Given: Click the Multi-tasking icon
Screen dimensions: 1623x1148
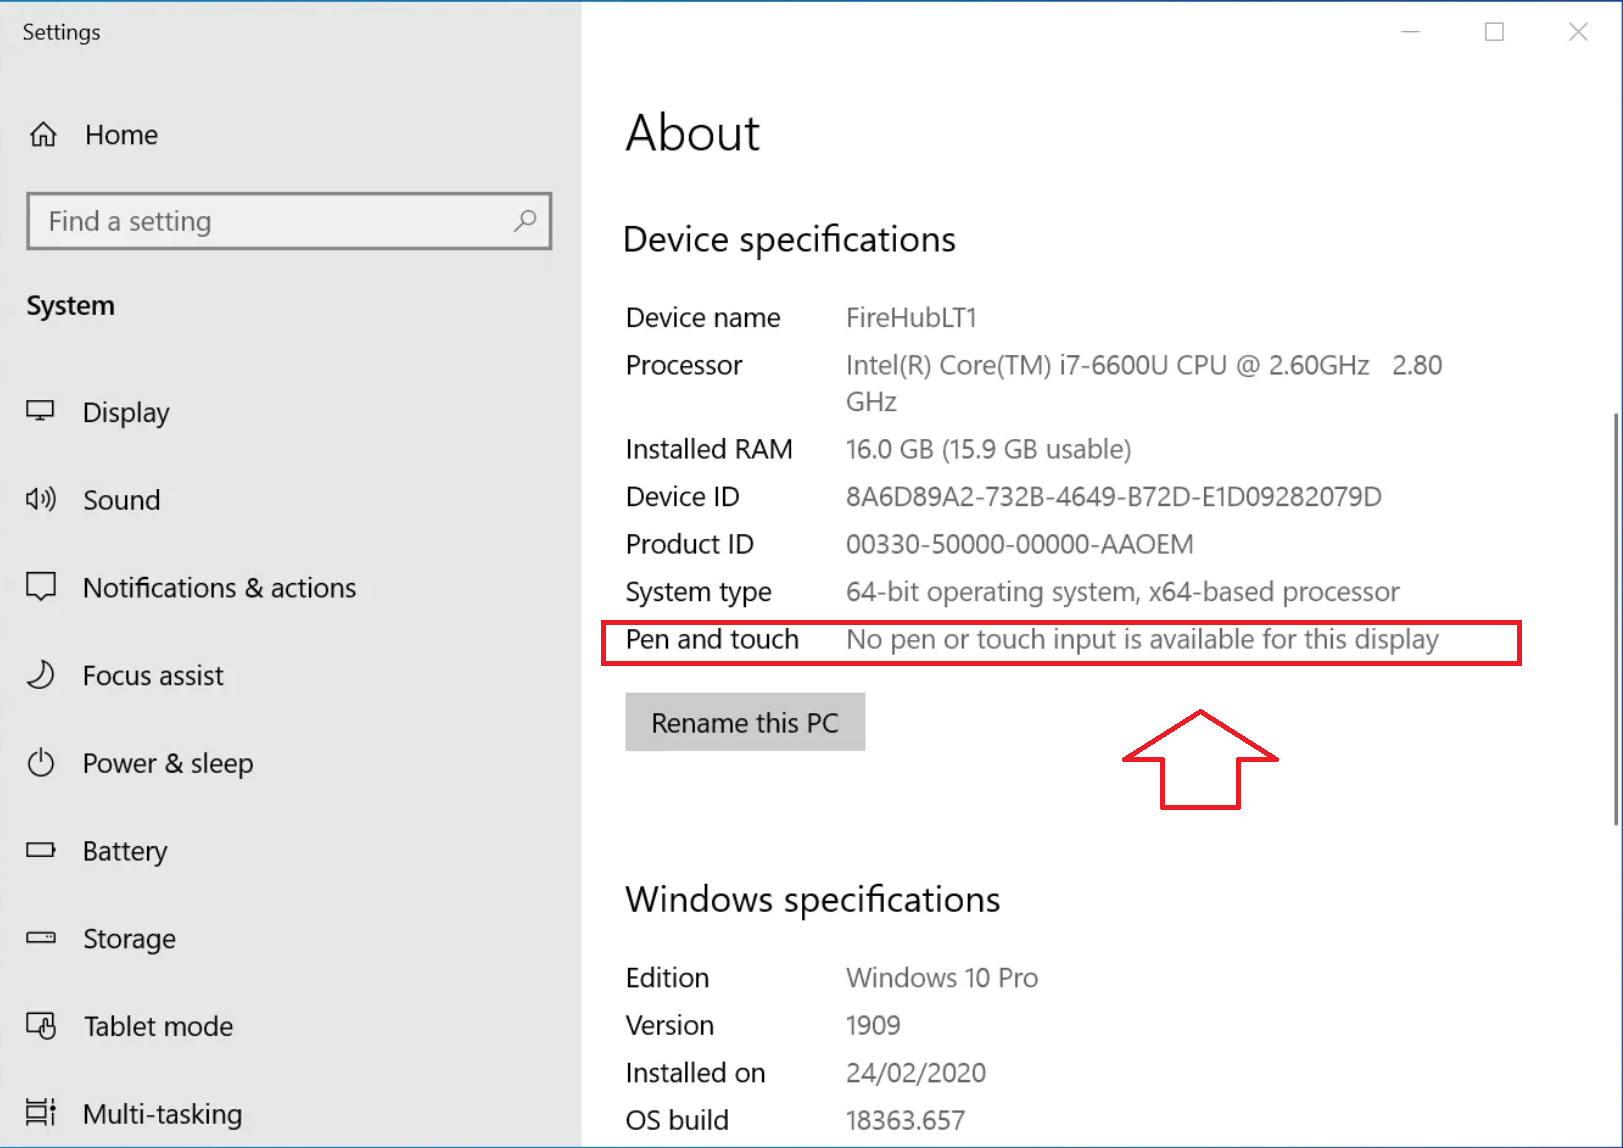Looking at the screenshot, I should click(41, 1113).
